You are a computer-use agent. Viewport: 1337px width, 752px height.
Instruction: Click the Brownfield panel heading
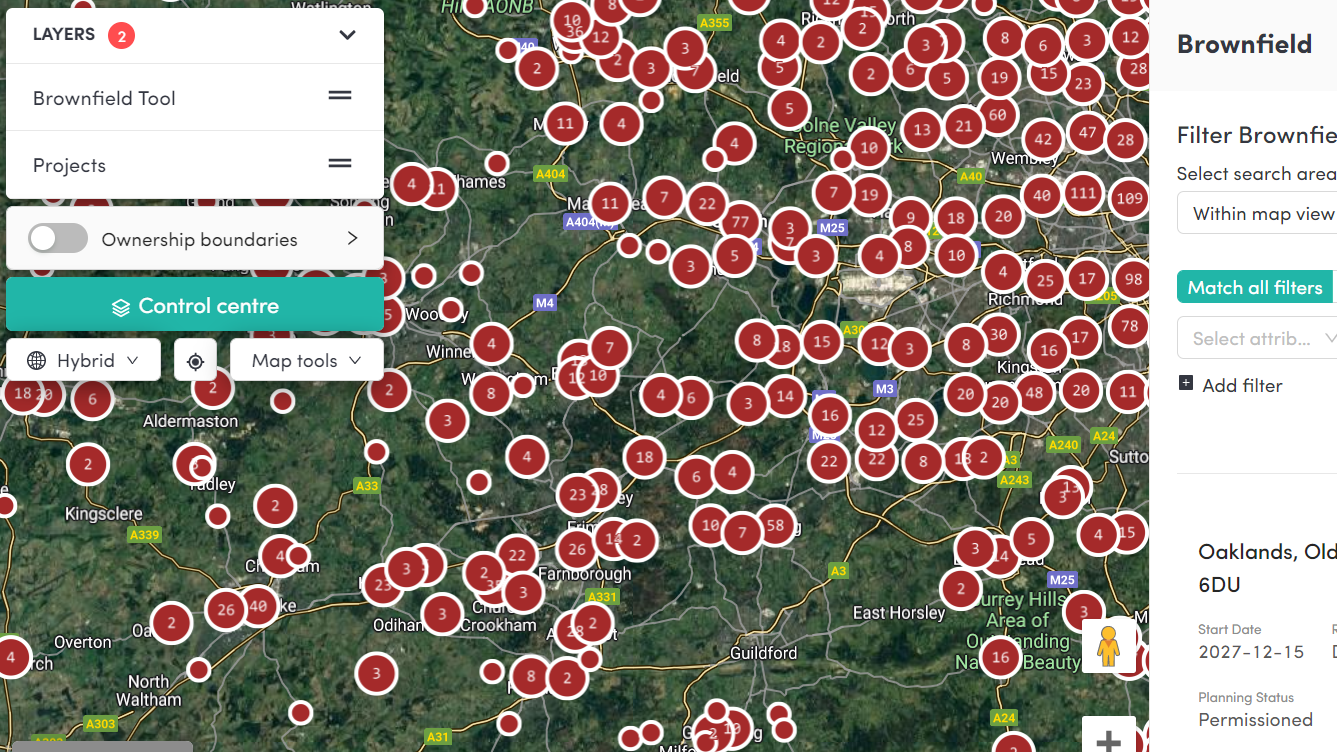pyautogui.click(x=1244, y=44)
